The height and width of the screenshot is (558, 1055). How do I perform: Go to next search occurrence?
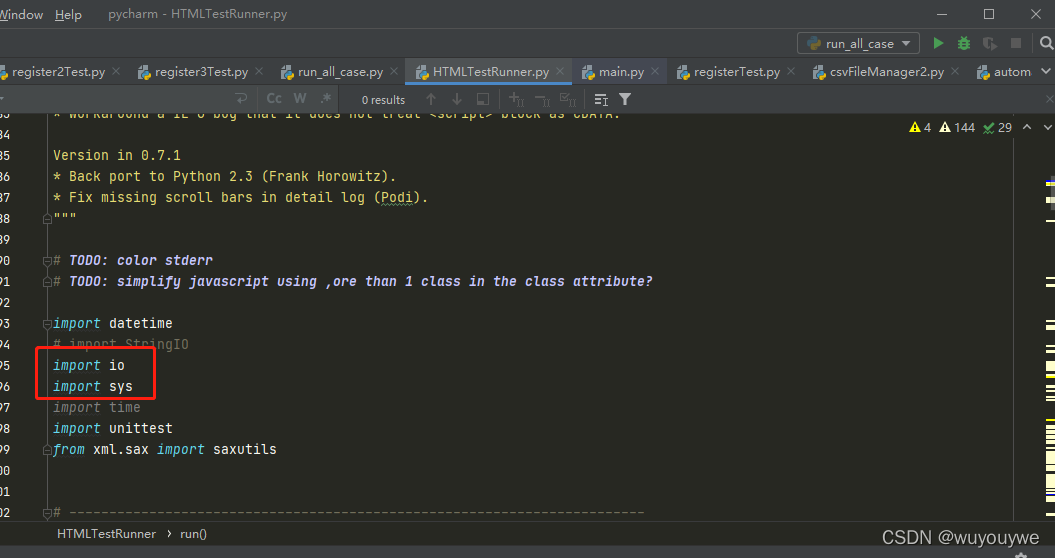457,99
